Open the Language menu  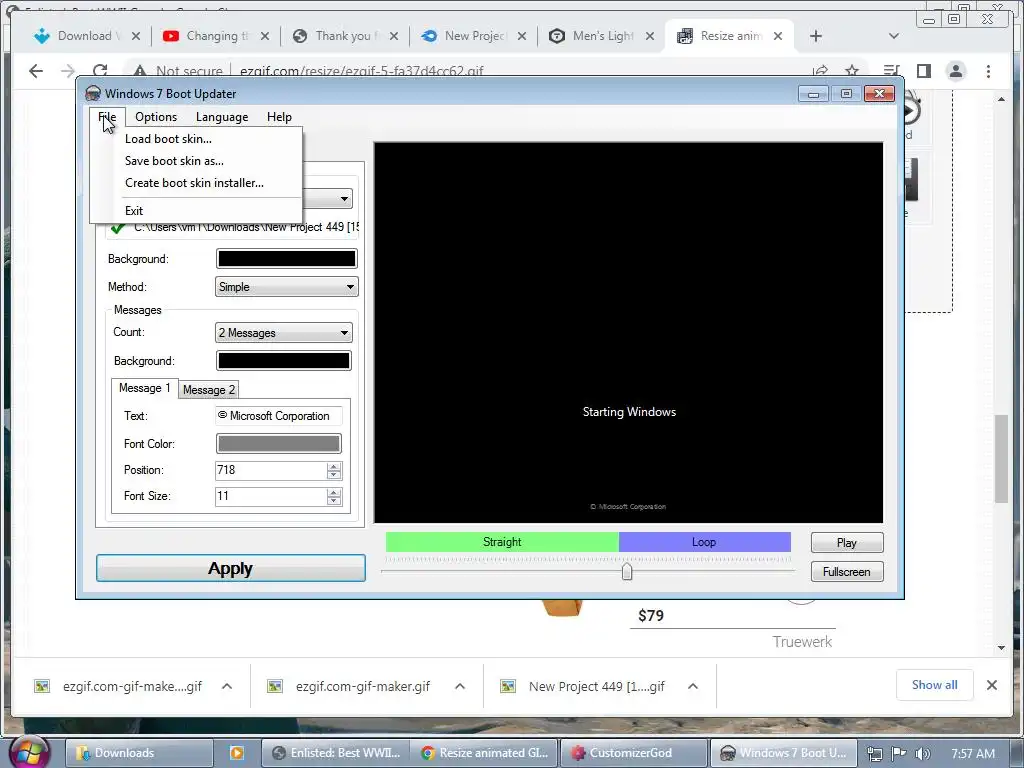[222, 117]
